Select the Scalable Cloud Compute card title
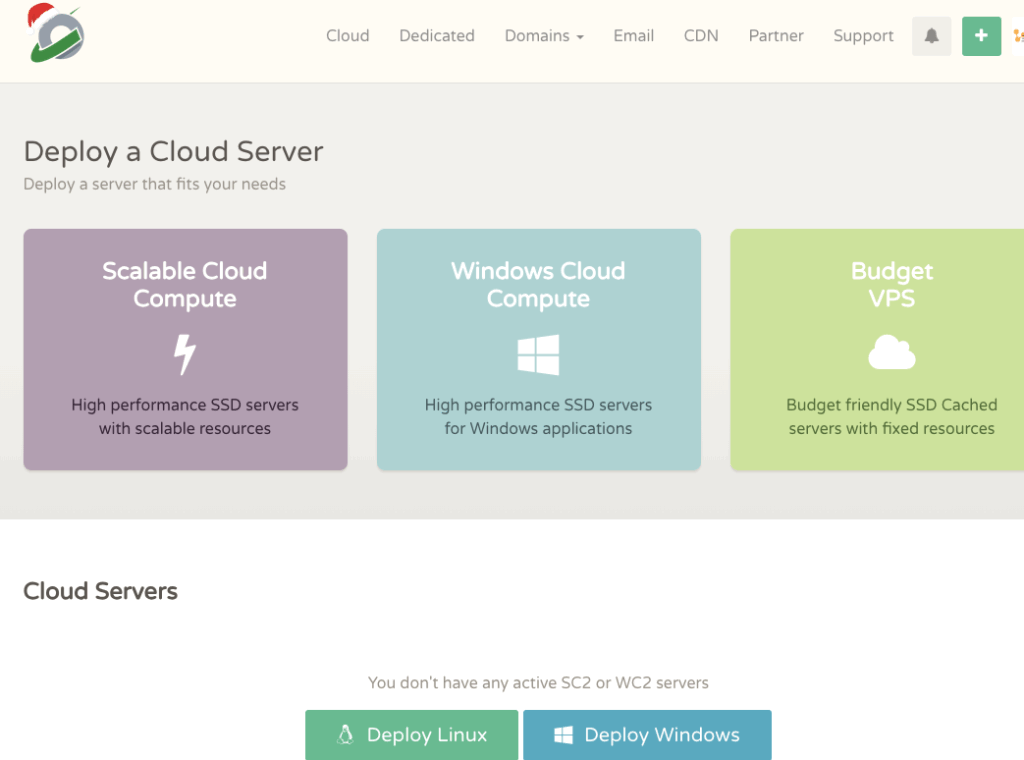 pyautogui.click(x=185, y=285)
